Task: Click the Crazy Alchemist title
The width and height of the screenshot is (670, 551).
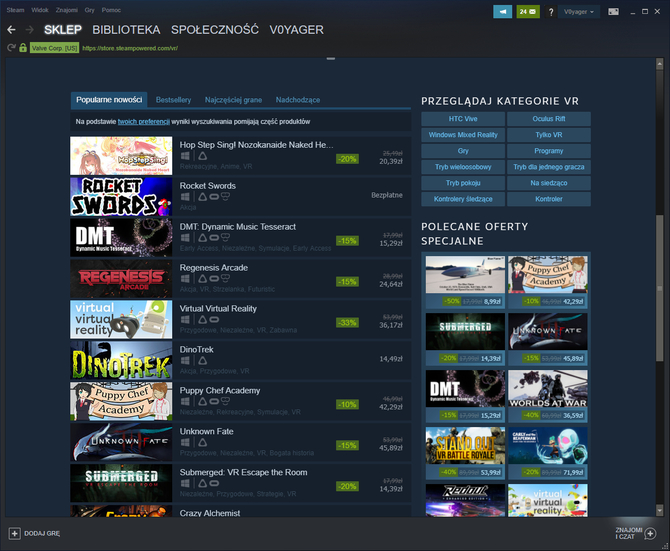Action: 210,513
